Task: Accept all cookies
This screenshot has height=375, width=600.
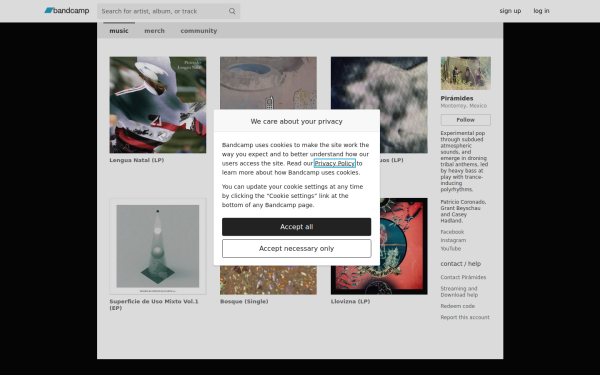Action: tap(297, 227)
